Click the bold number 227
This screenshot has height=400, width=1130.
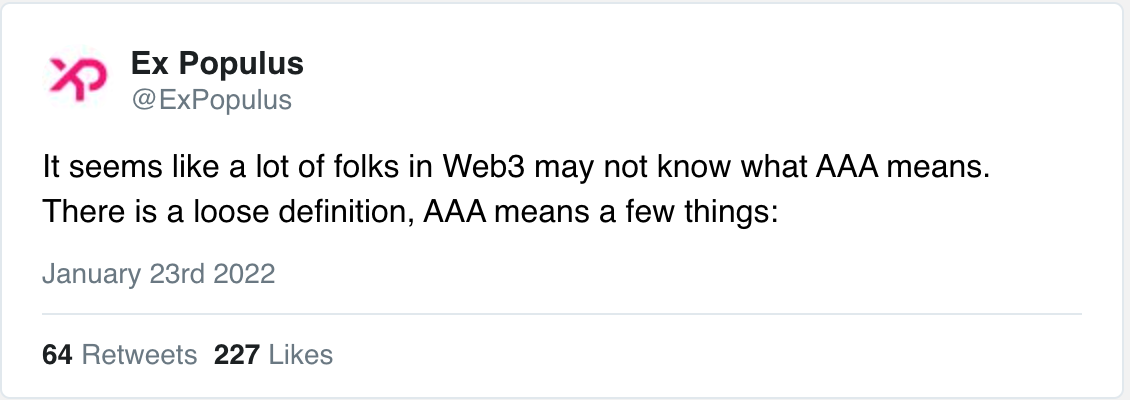pos(236,355)
